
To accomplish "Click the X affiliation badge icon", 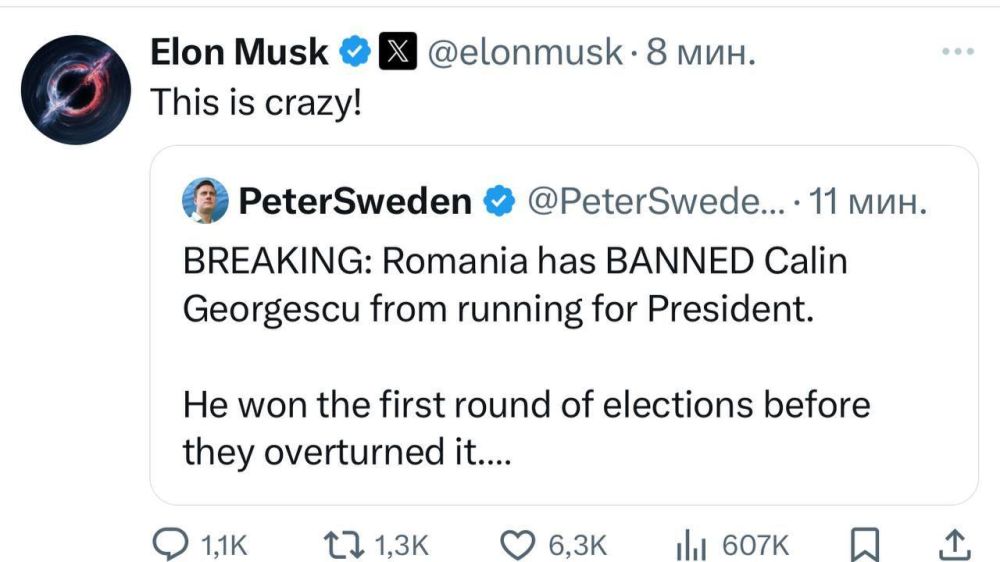I will 394,52.
